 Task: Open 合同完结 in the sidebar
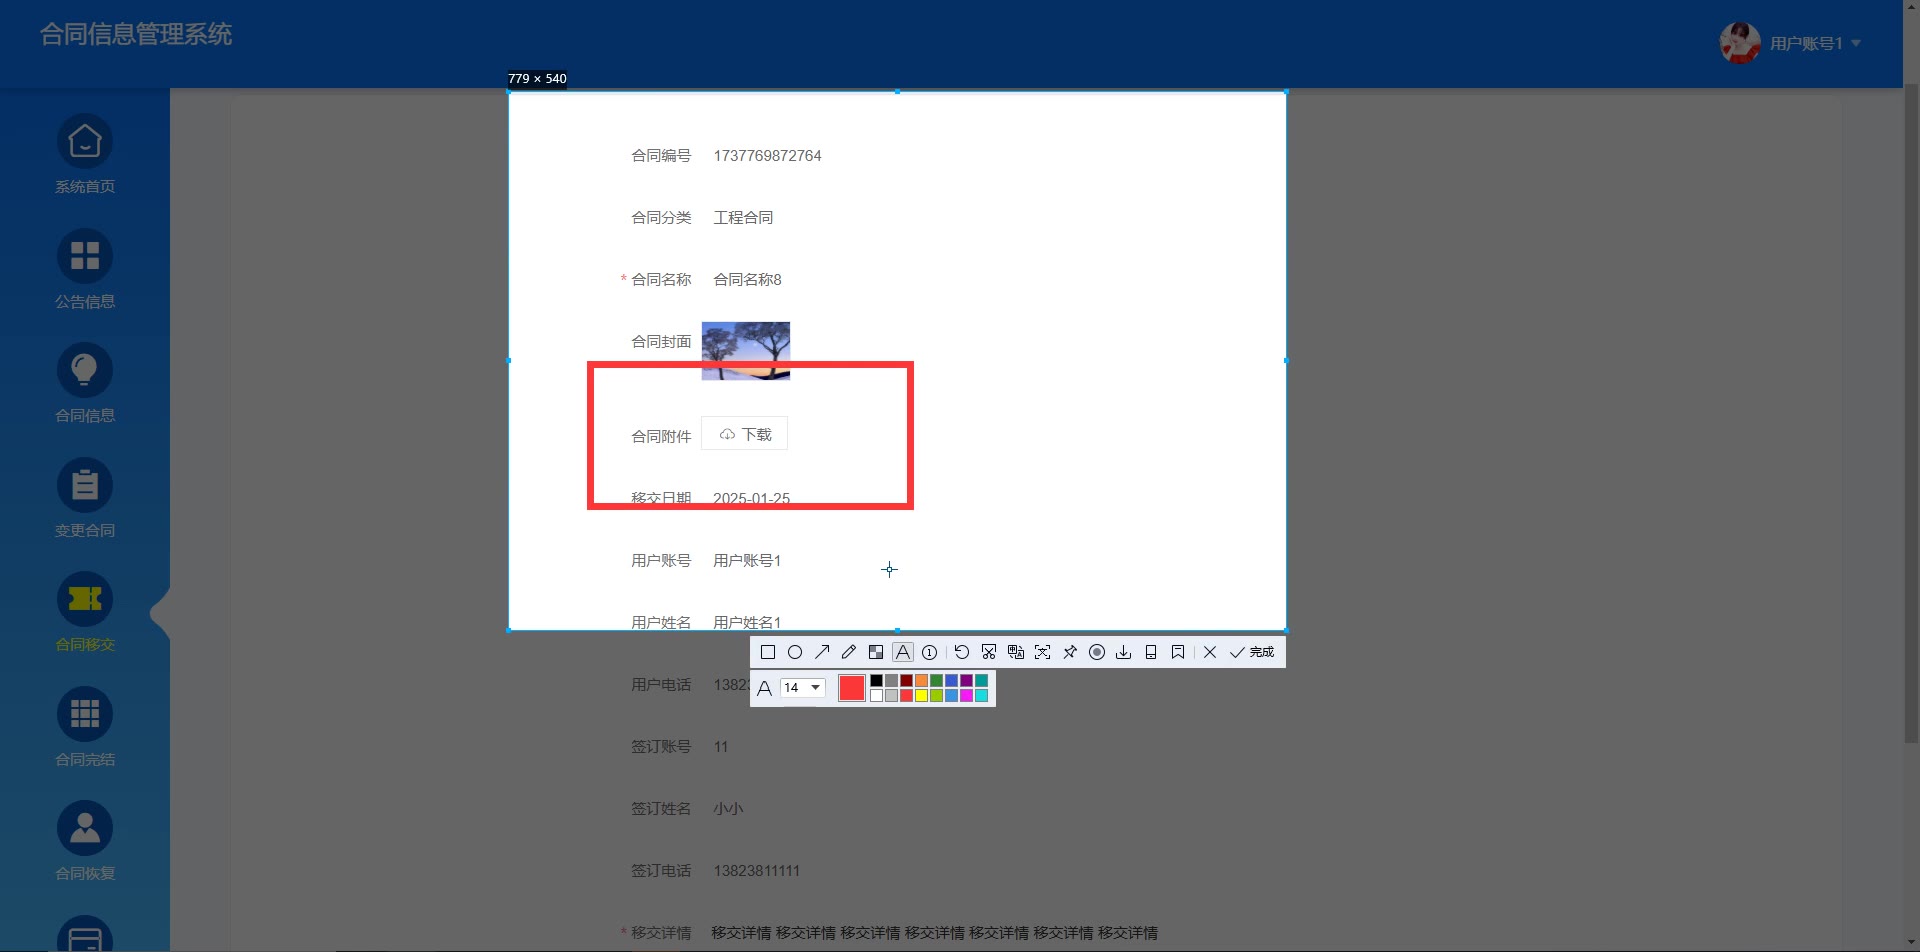click(85, 728)
